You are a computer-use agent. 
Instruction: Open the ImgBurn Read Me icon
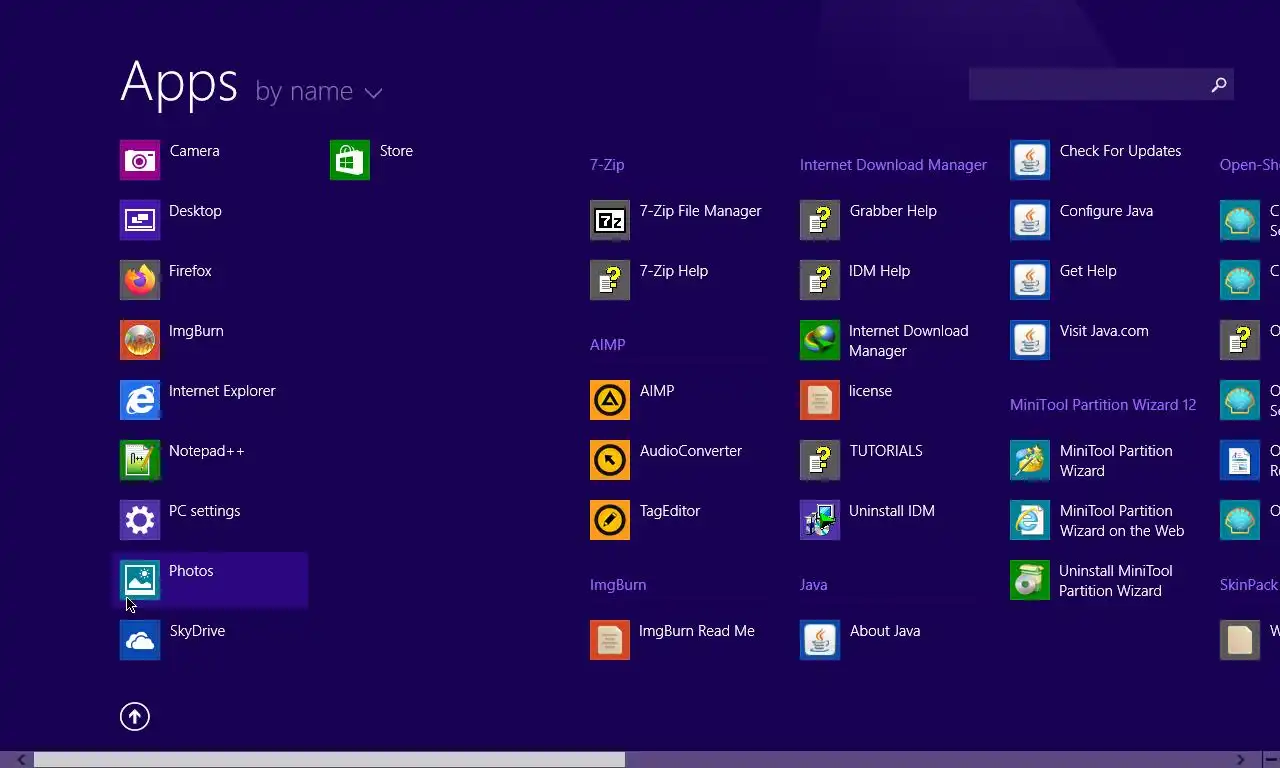(610, 640)
